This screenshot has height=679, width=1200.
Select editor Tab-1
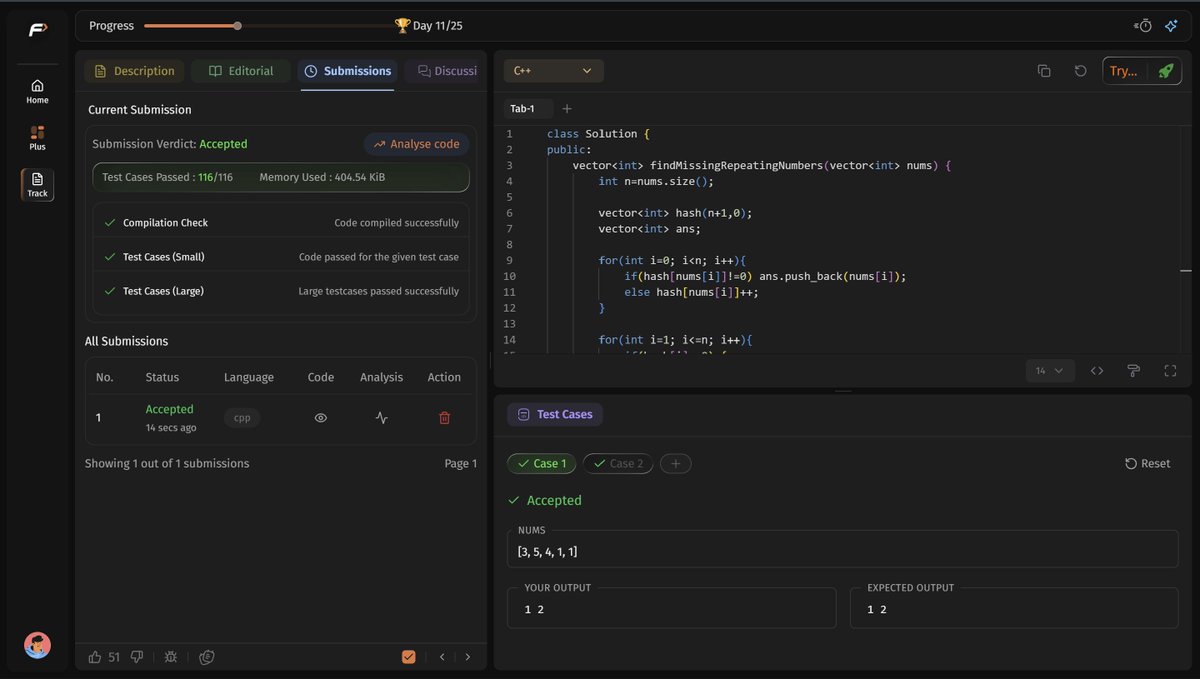pos(524,109)
